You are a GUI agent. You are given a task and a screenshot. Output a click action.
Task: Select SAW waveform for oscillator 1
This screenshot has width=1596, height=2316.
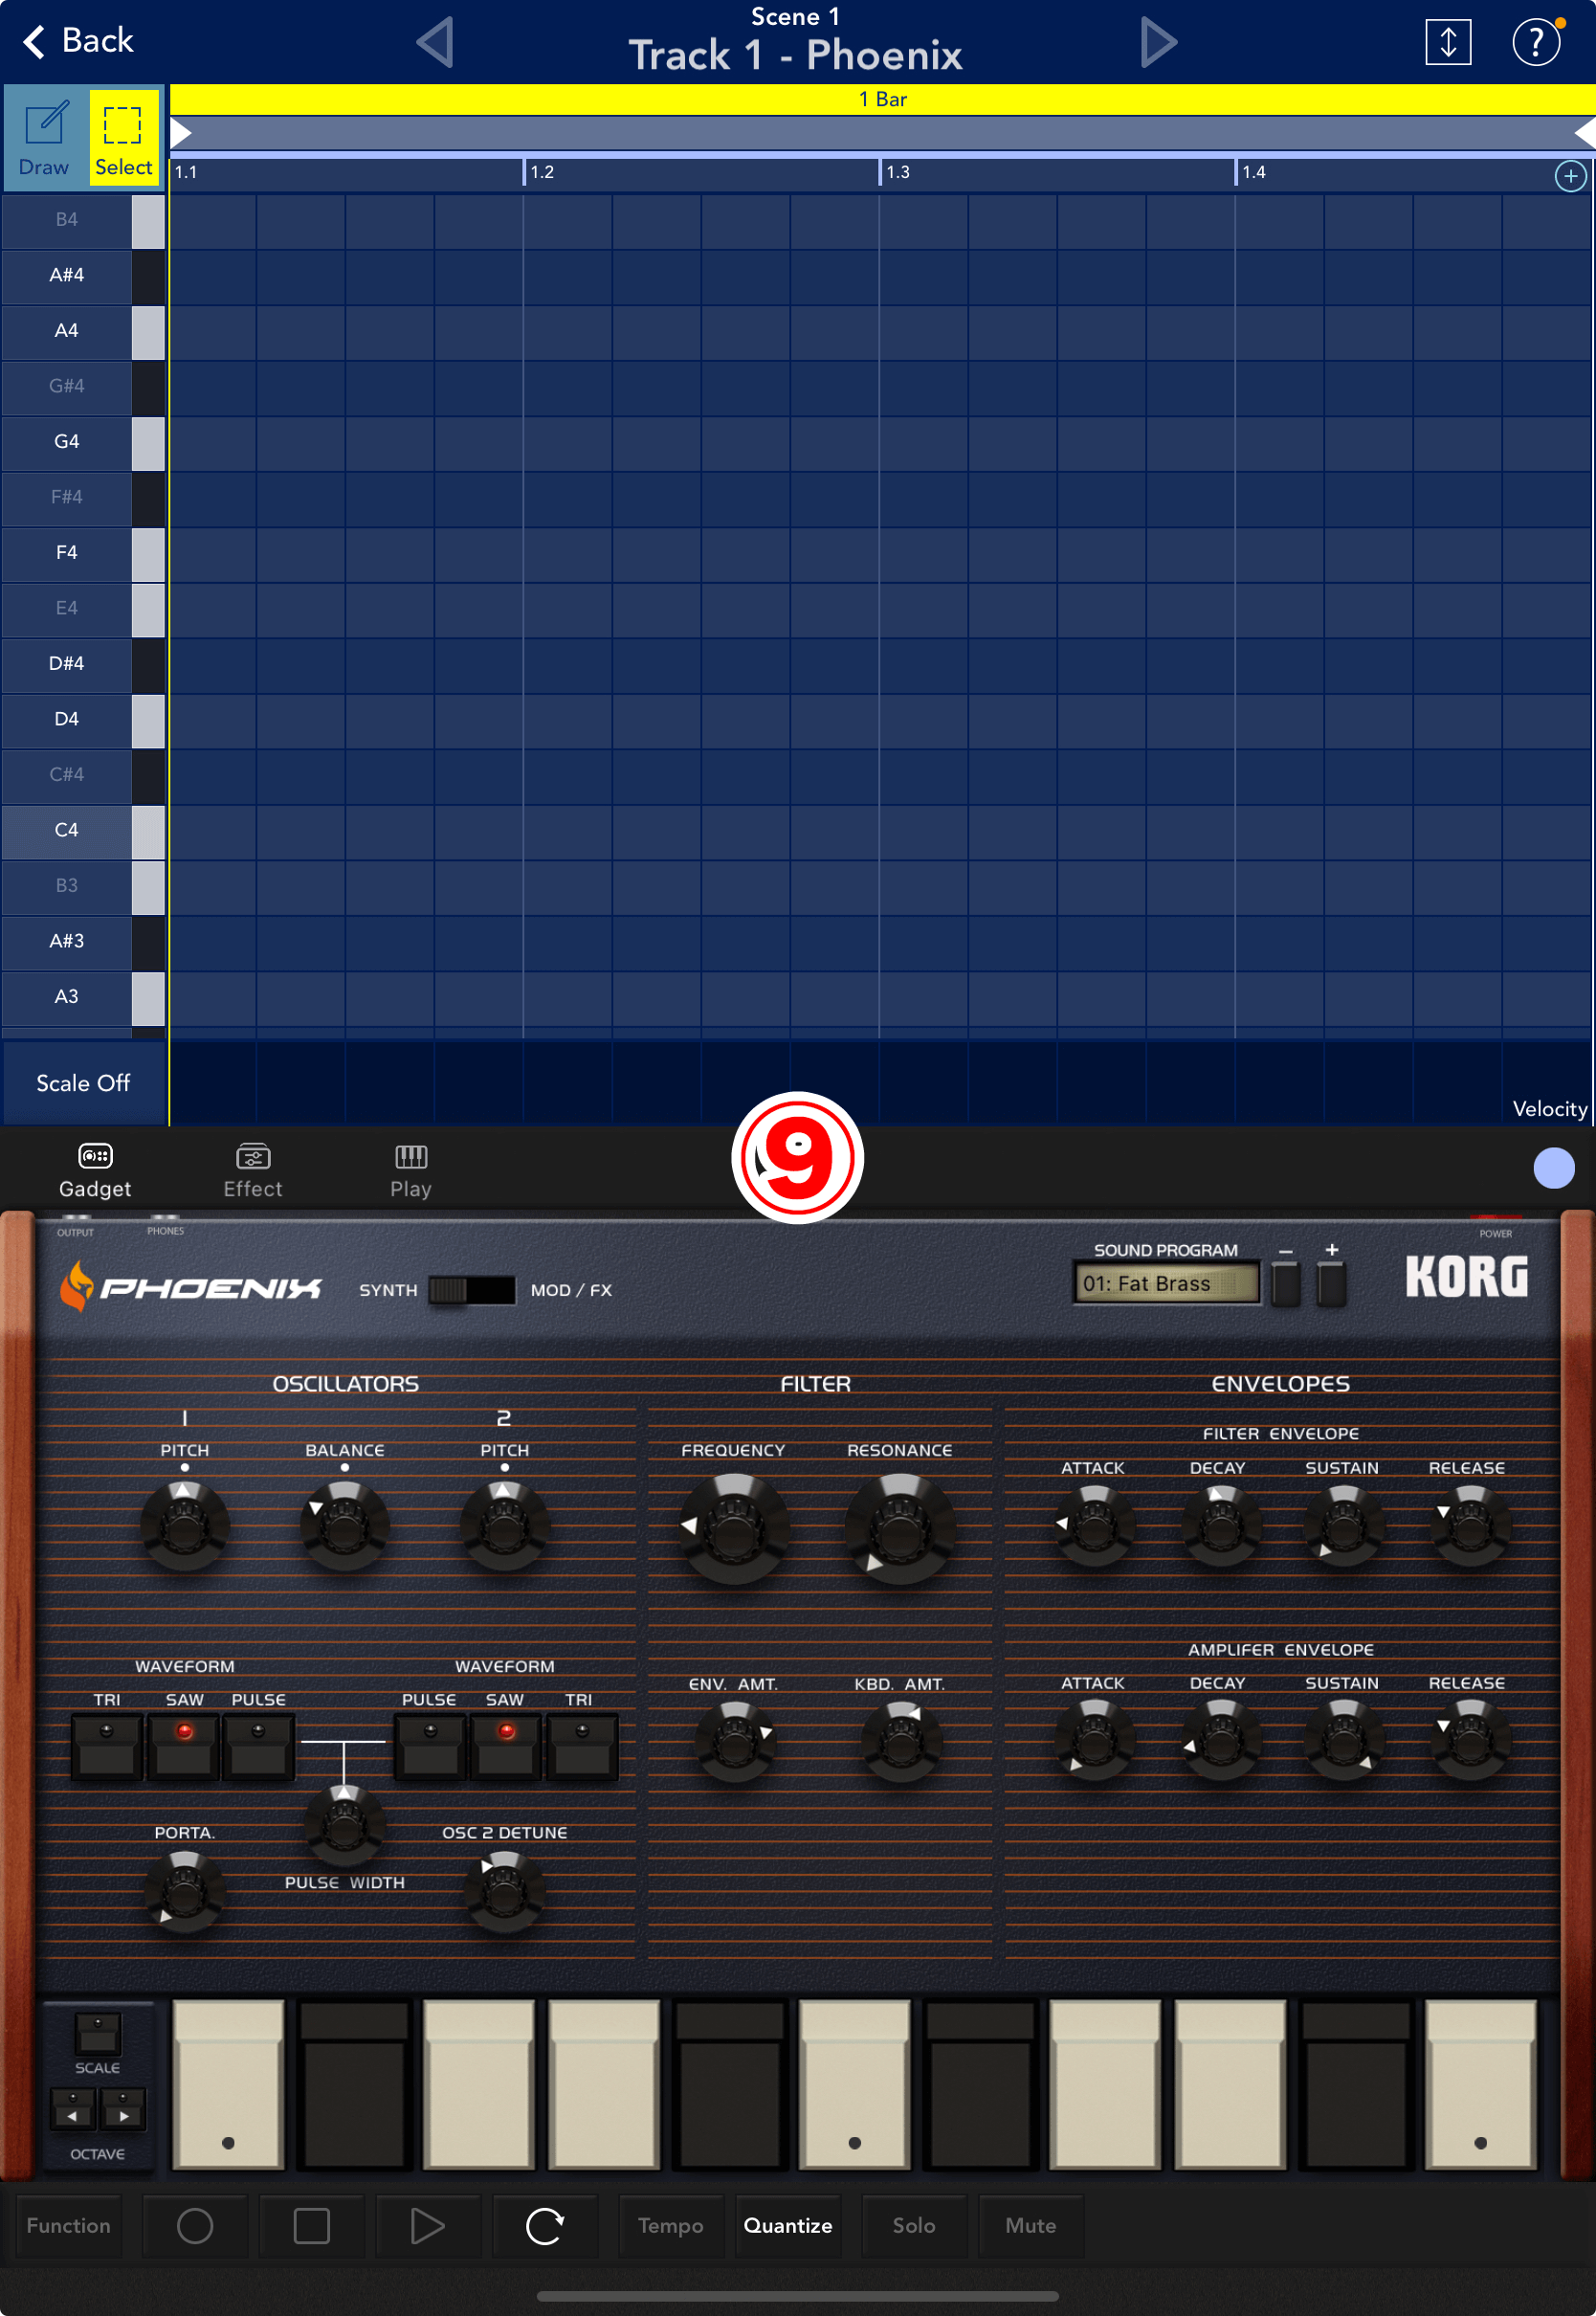[184, 1746]
